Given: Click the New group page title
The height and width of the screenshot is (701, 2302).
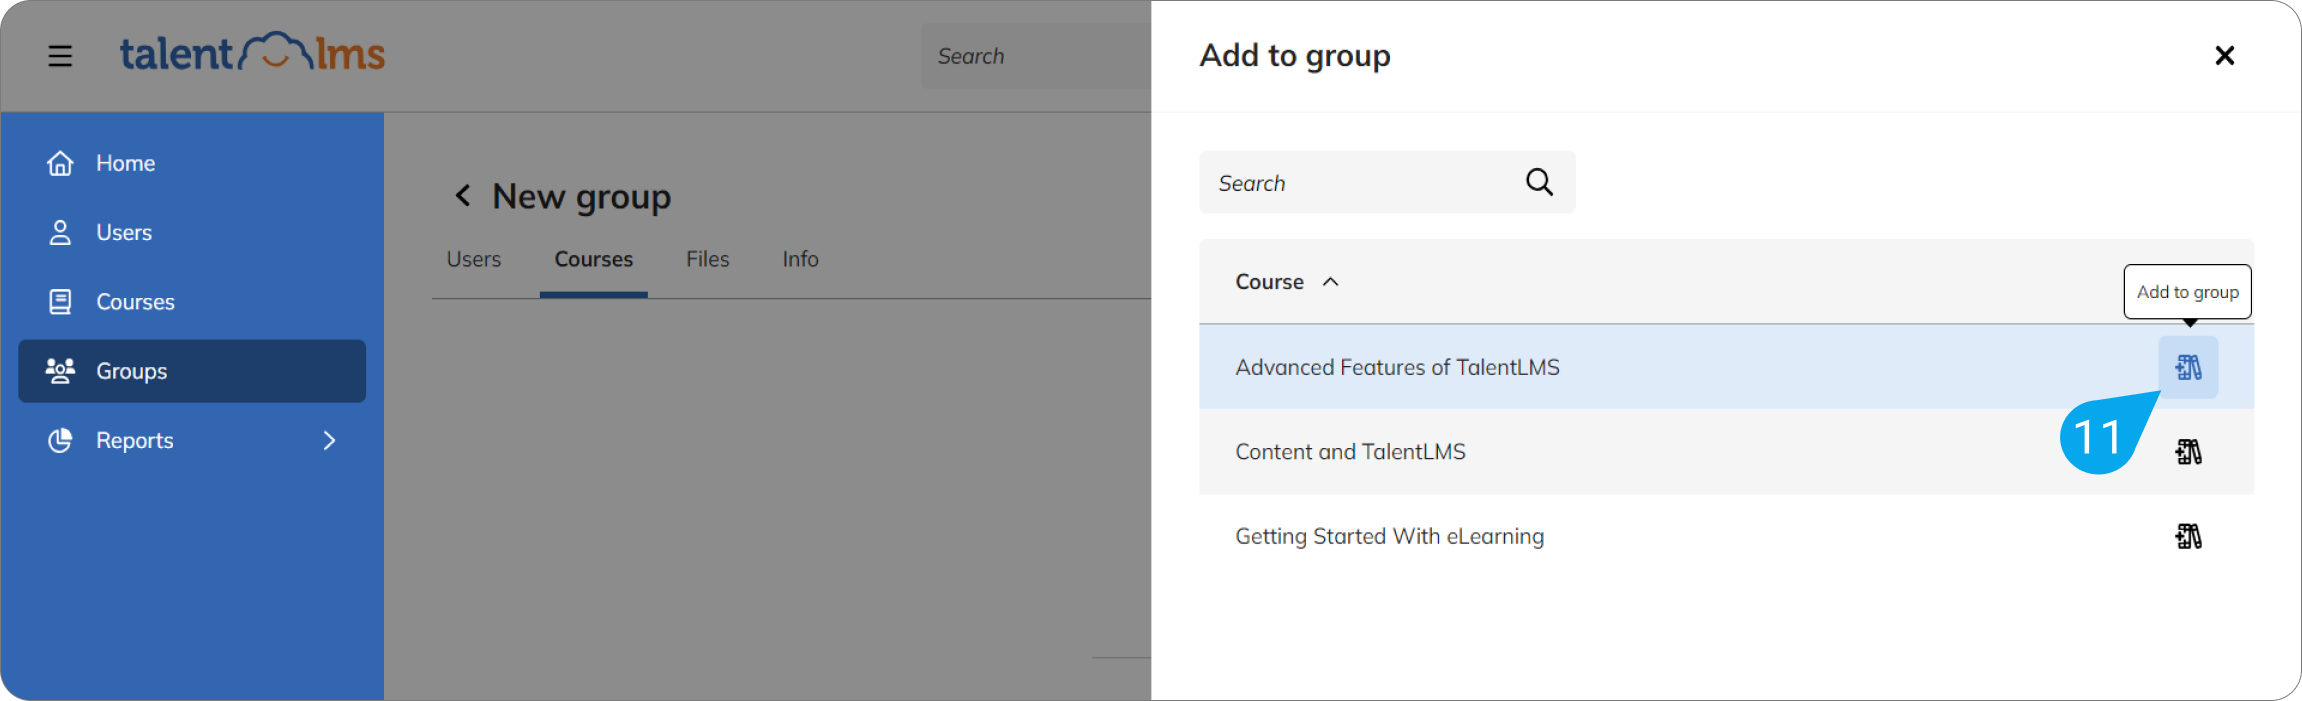Looking at the screenshot, I should (581, 197).
